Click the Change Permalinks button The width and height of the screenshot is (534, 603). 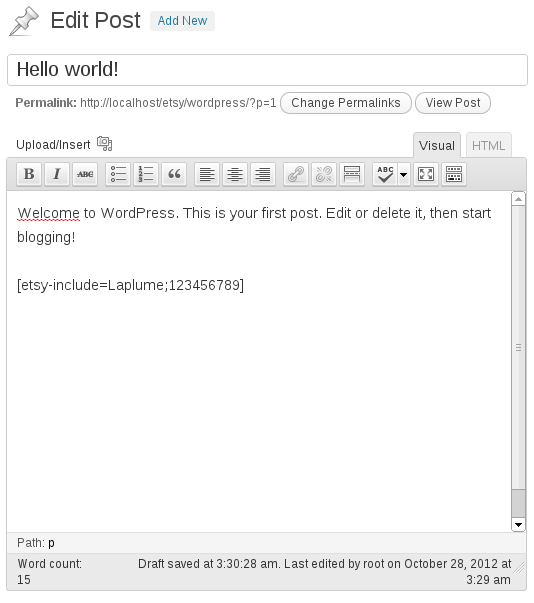[x=346, y=103]
